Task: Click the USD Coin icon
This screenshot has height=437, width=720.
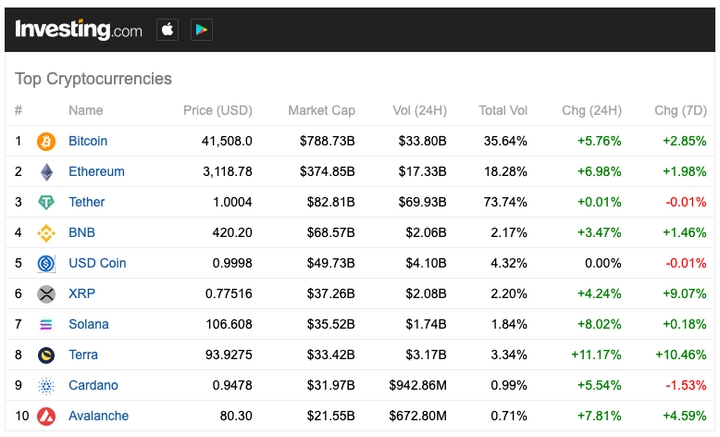Action: (x=46, y=263)
